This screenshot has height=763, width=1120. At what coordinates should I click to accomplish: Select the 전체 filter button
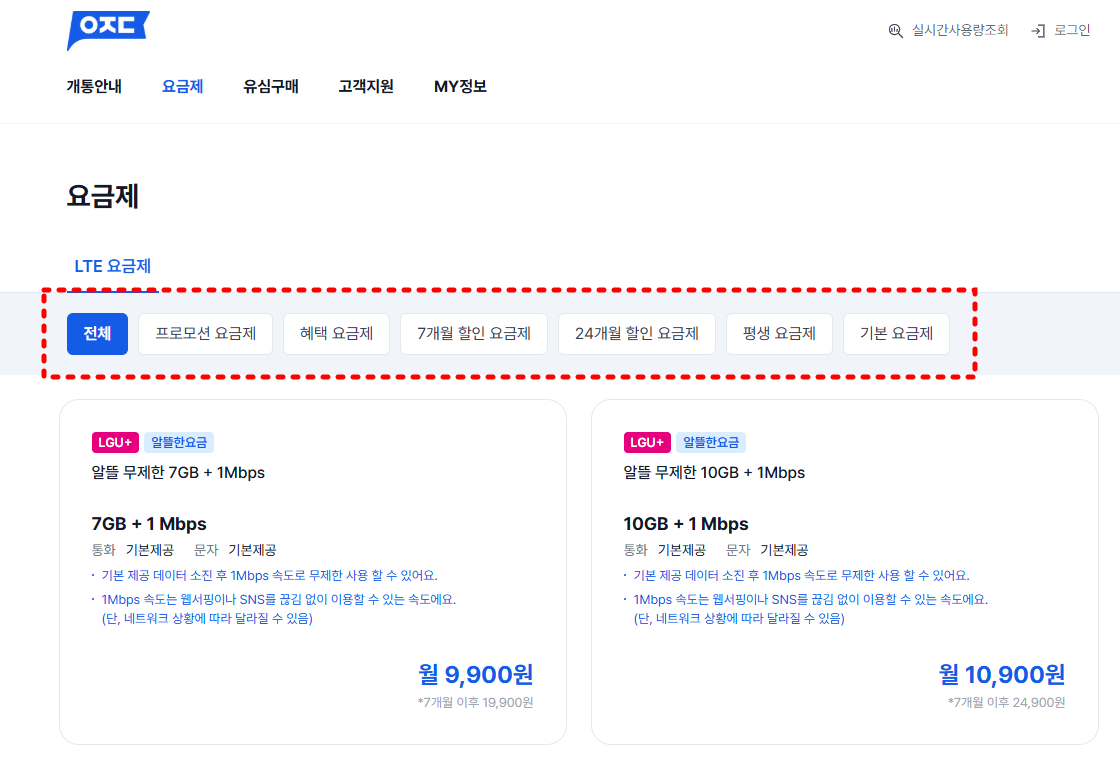pos(97,334)
